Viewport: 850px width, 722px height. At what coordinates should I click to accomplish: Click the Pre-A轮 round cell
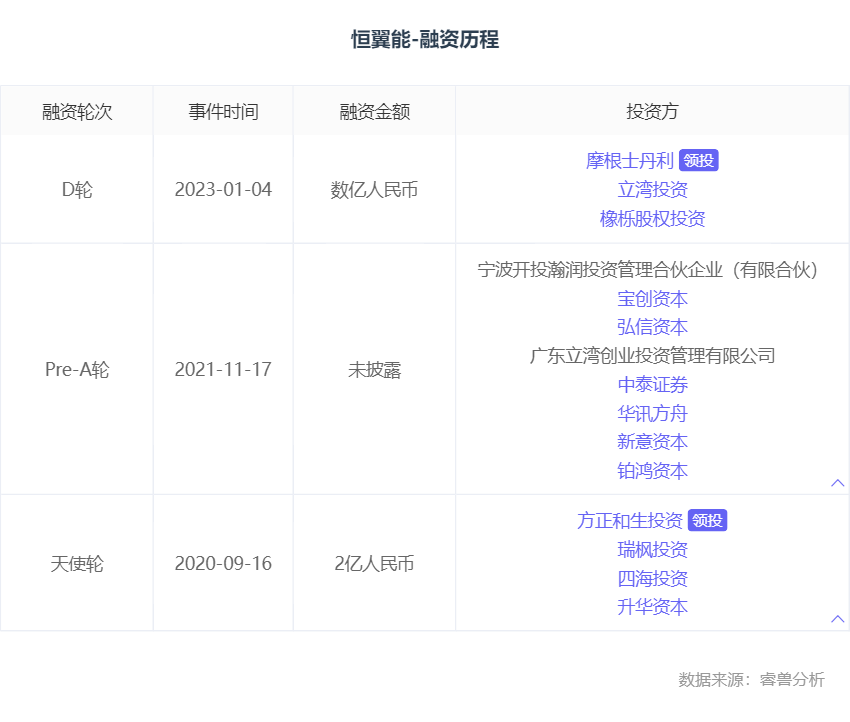coord(77,370)
